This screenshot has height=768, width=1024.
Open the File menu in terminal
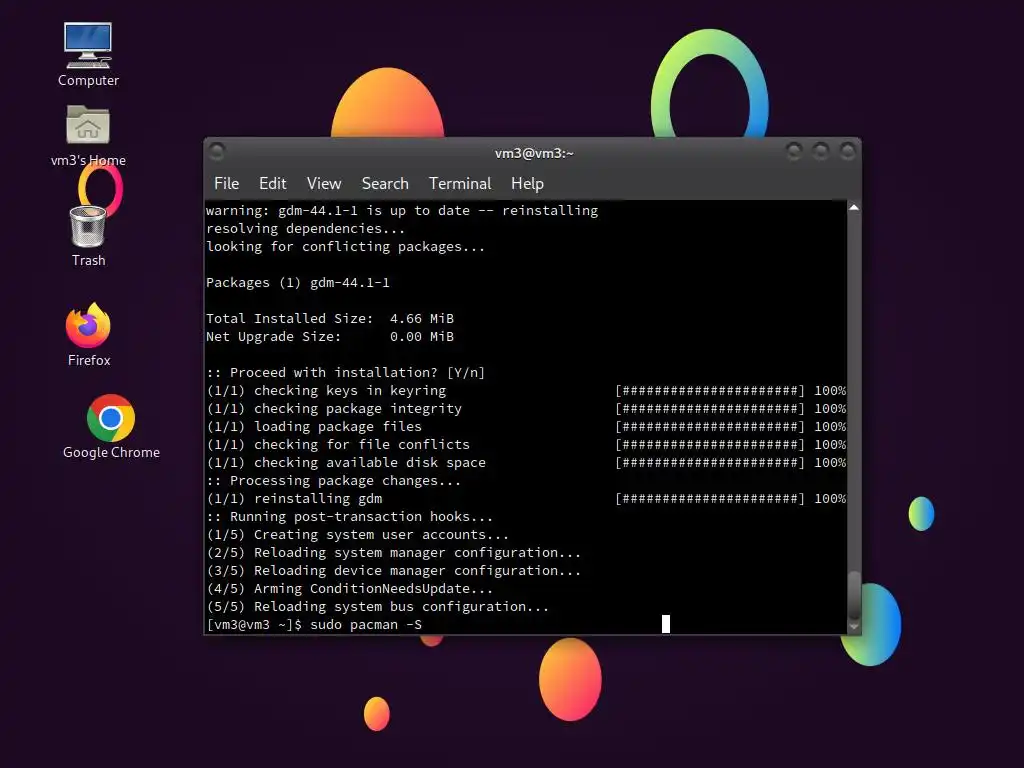(227, 184)
